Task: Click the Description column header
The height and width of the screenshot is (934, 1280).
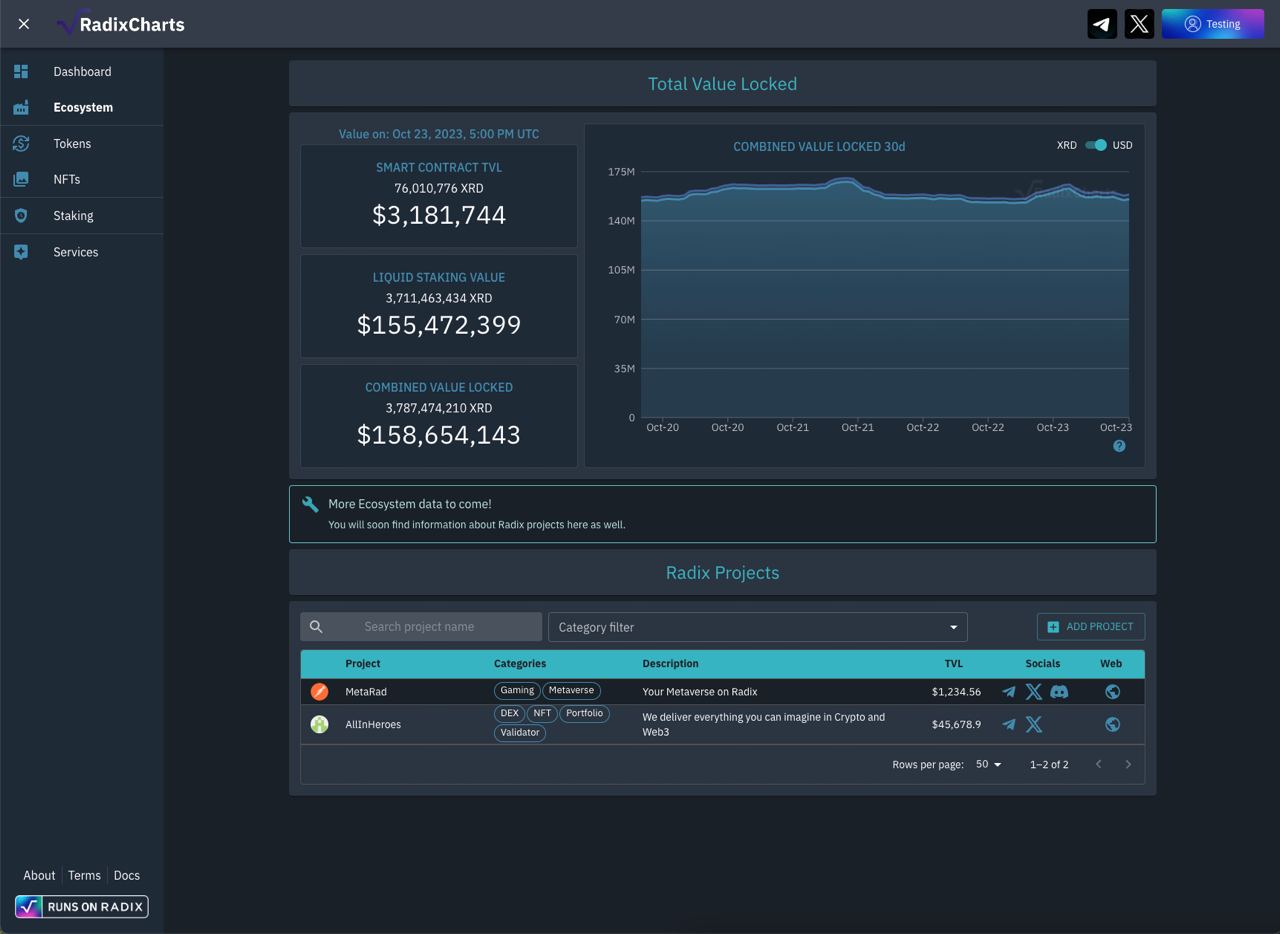Action: [670, 663]
